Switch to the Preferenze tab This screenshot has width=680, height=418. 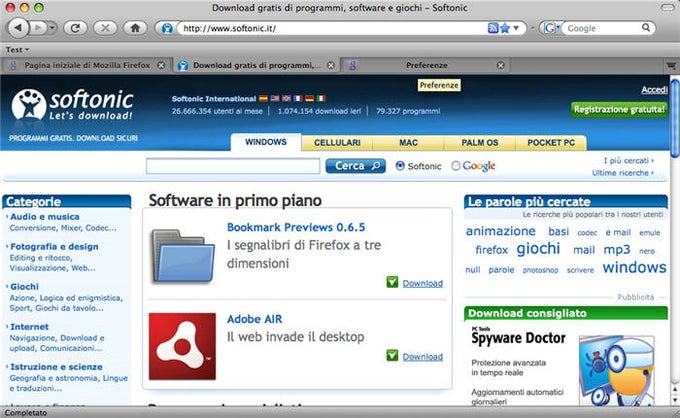(426, 65)
